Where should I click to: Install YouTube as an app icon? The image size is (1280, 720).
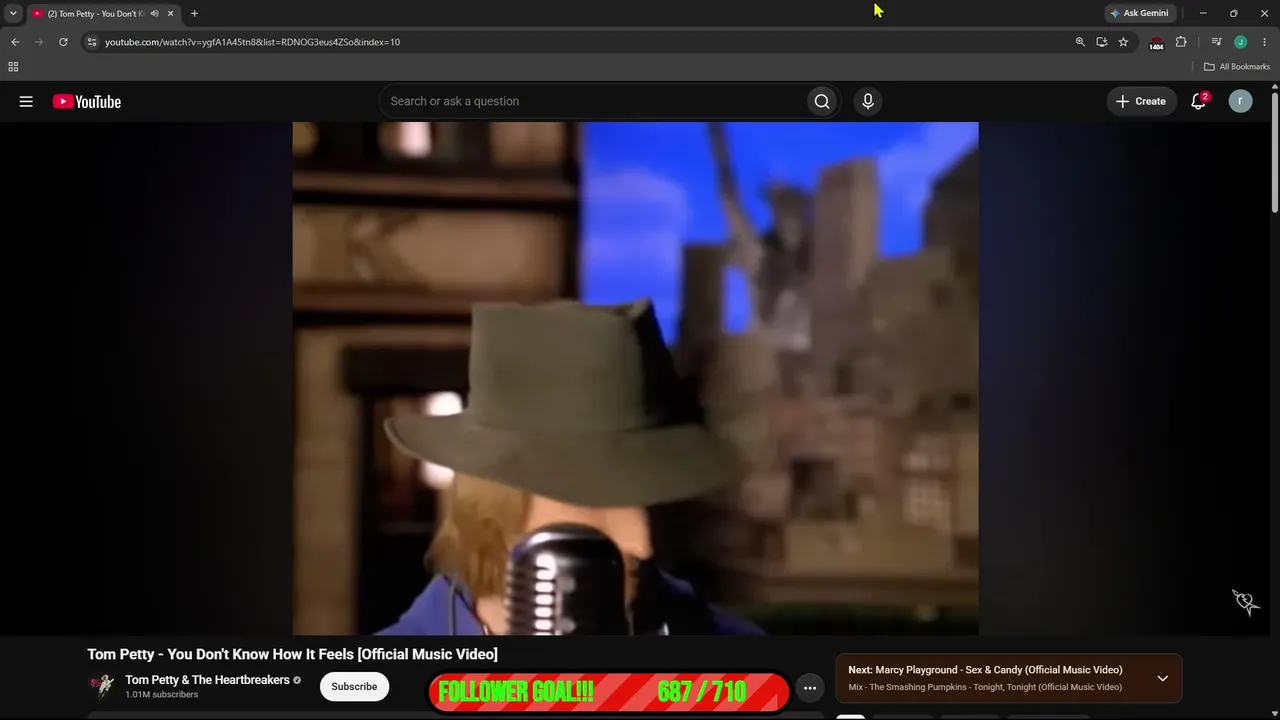pyautogui.click(x=1101, y=42)
